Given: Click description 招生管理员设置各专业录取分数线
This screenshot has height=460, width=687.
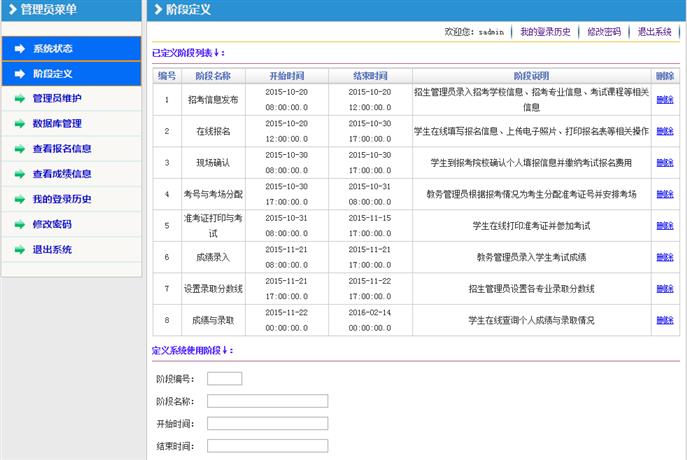Looking at the screenshot, I should click(531, 289).
